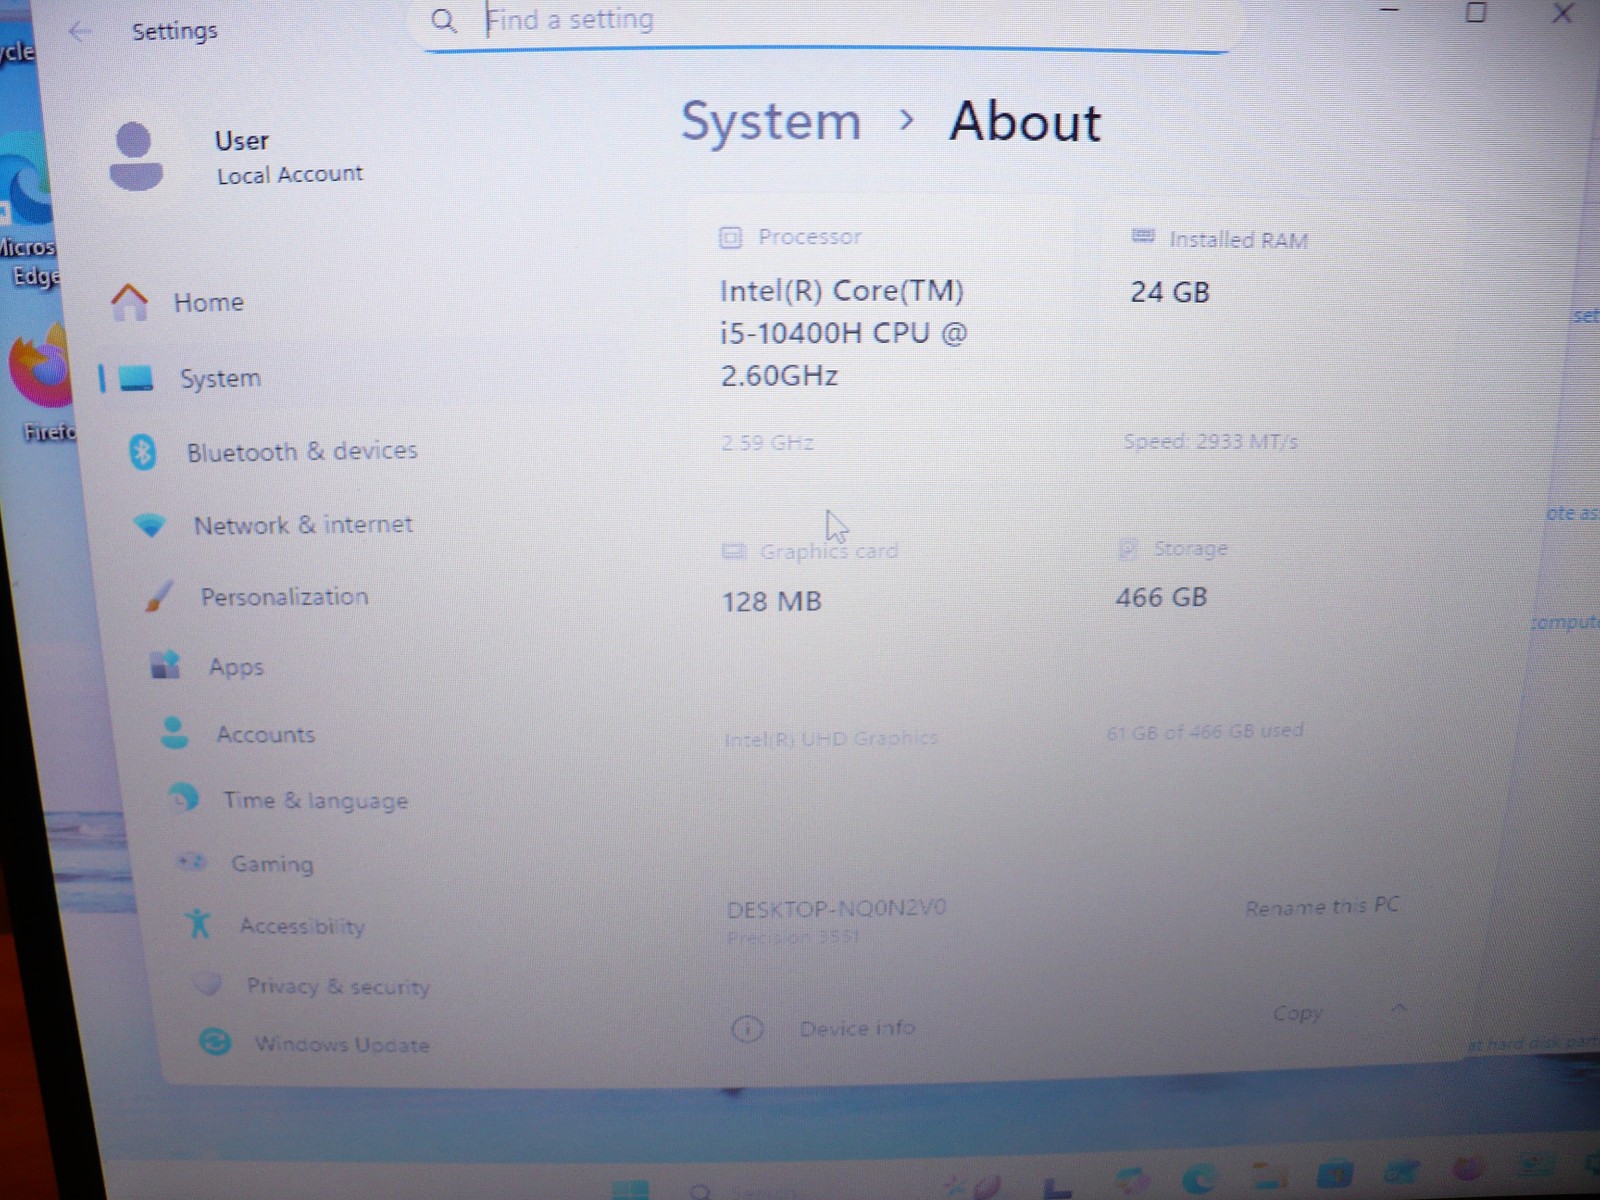Viewport: 1600px width, 1200px height.
Task: Open Accessibility via figure icon
Action: coord(198,923)
